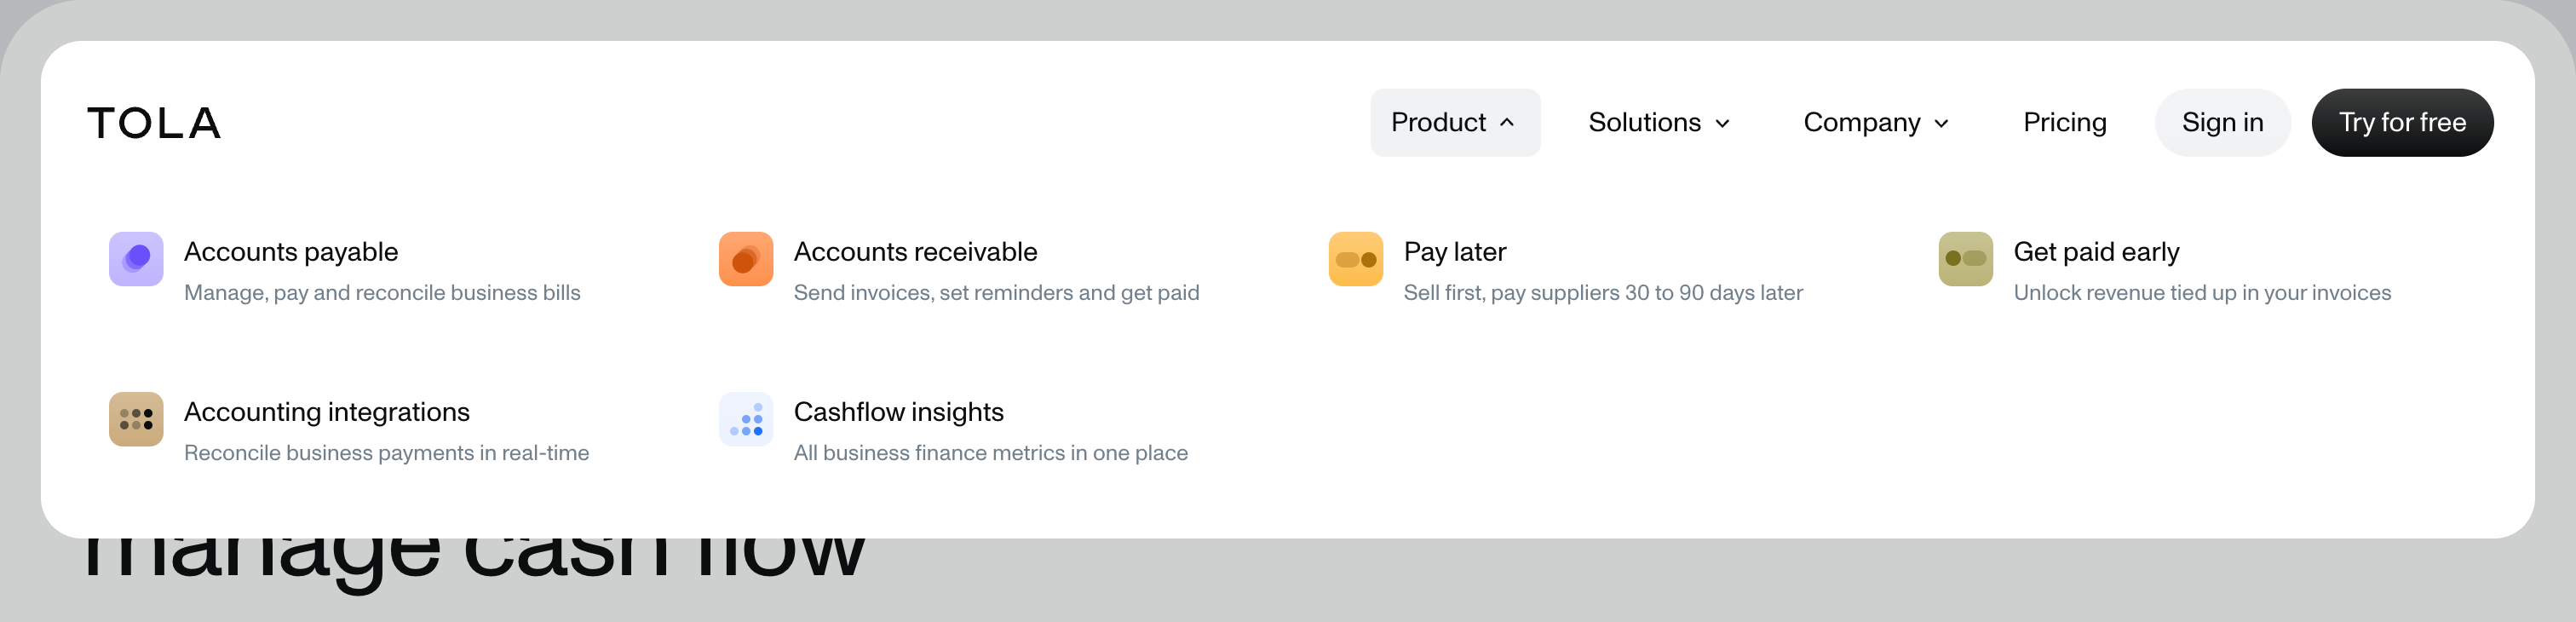This screenshot has width=2576, height=622.
Task: Open the Pricing page
Action: point(2064,122)
